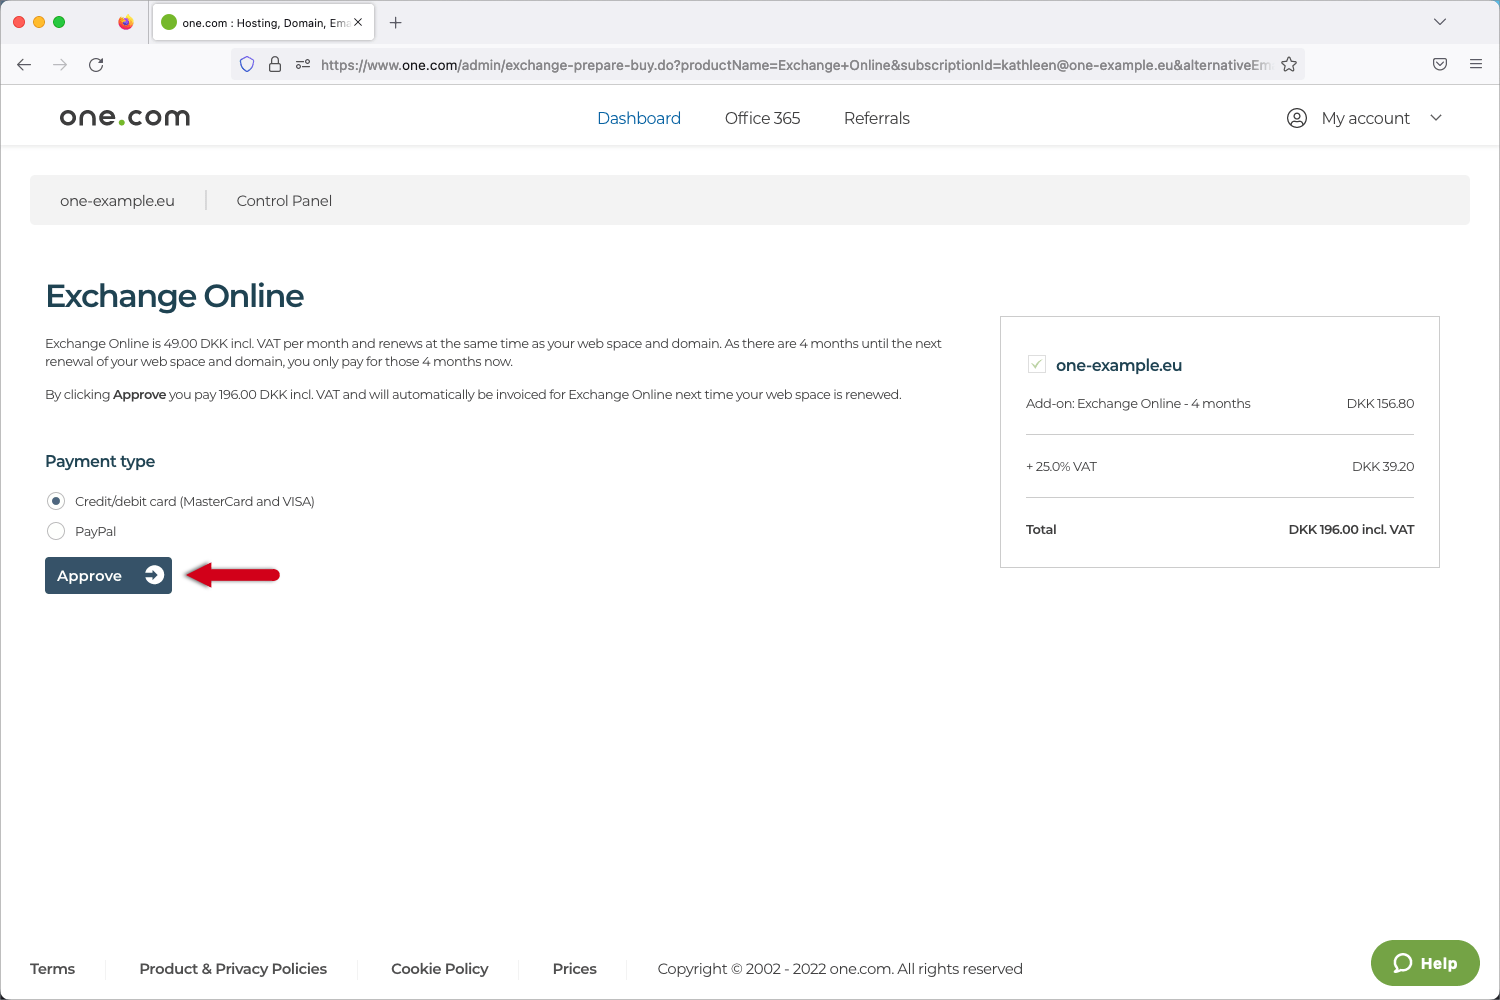Expand the My account dropdown chevron
The image size is (1500, 1000).
pyautogui.click(x=1437, y=117)
